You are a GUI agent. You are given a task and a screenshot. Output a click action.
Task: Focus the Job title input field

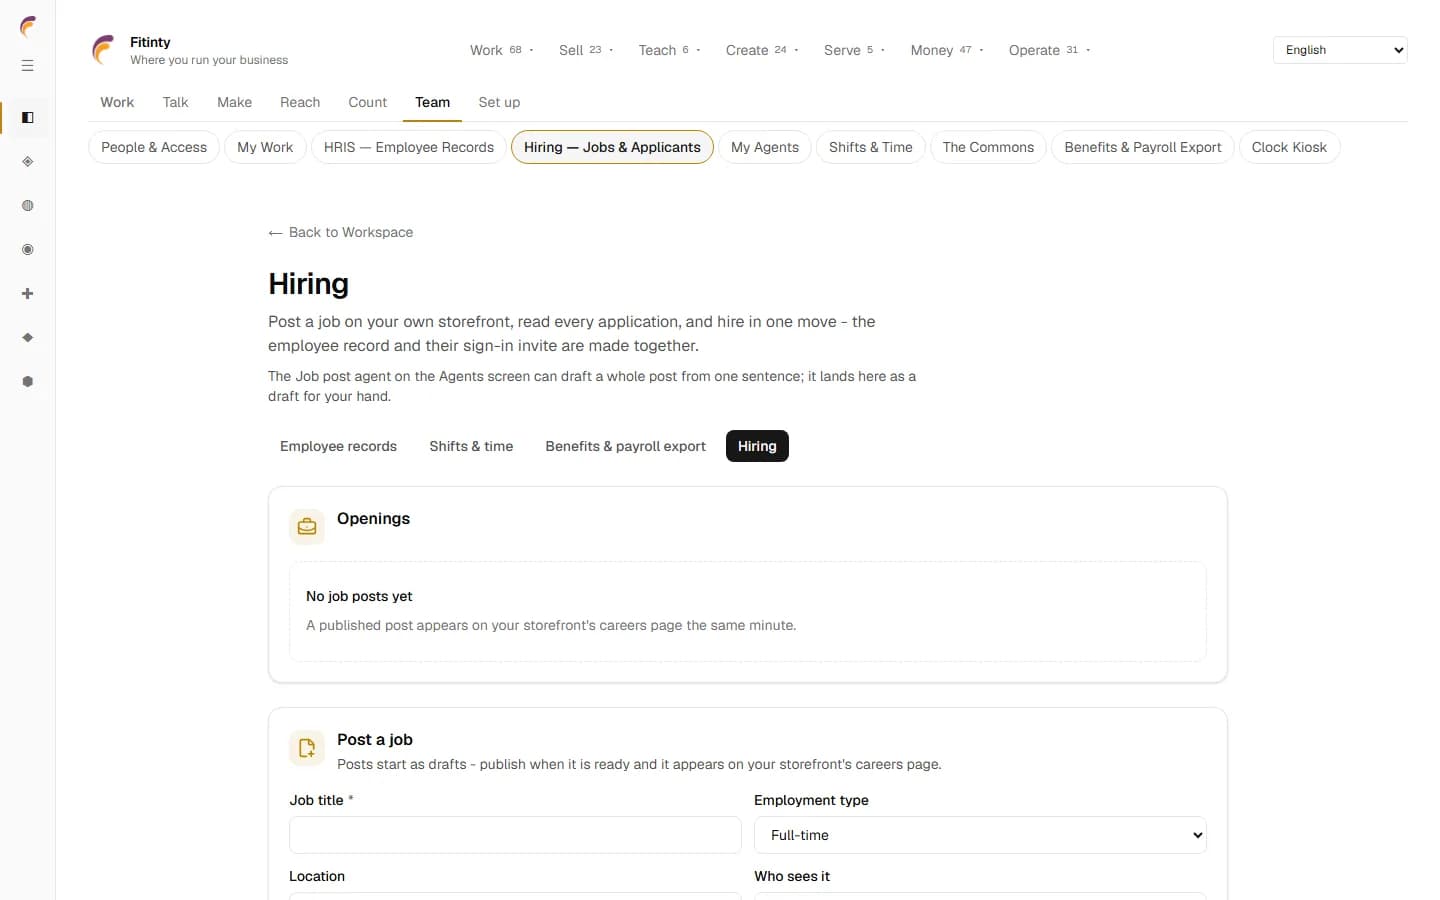(515, 835)
